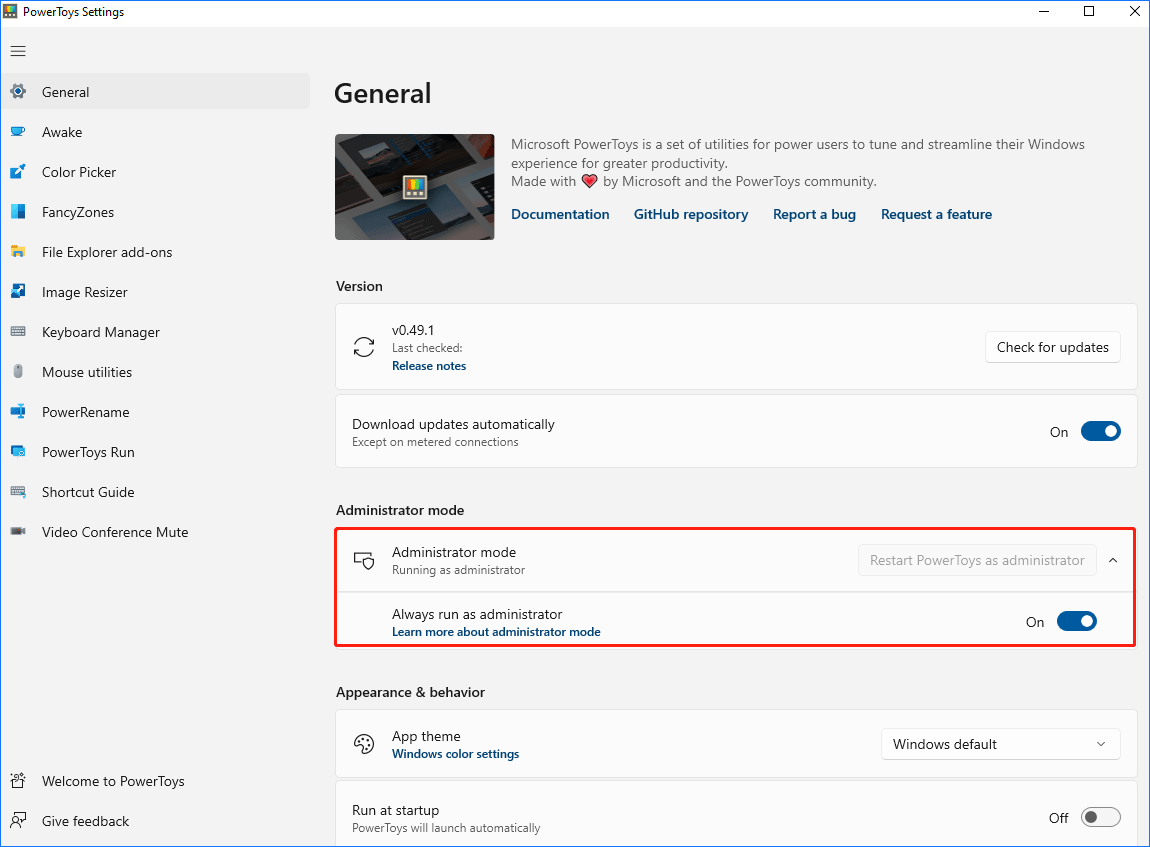Click the Awake utility icon
This screenshot has width=1150, height=847.
(x=19, y=131)
